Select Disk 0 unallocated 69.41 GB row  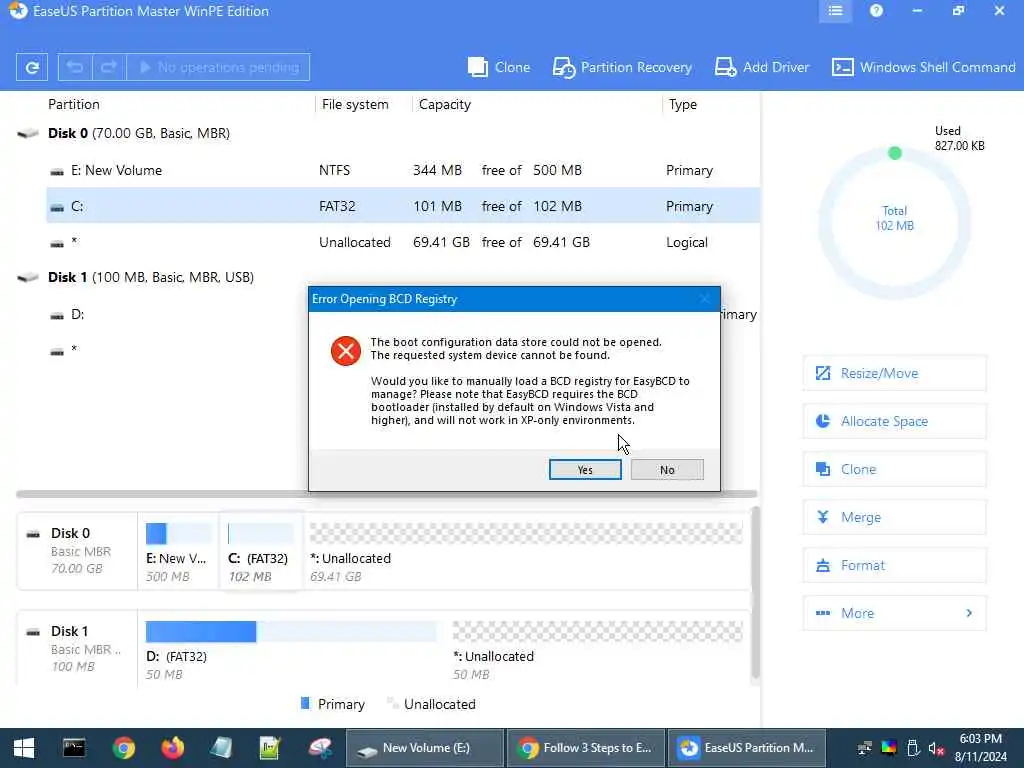coord(403,242)
